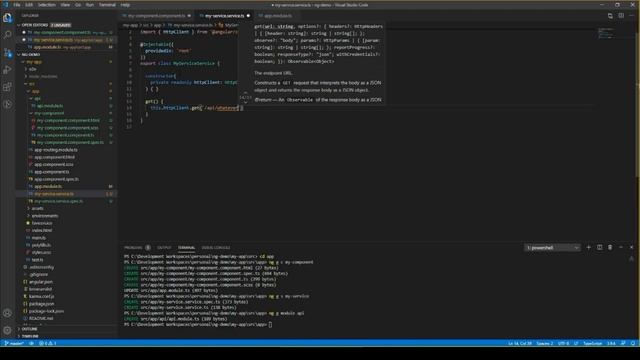The width and height of the screenshot is (640, 360).
Task: Click the TypeScript version status item
Action: pos(611,343)
